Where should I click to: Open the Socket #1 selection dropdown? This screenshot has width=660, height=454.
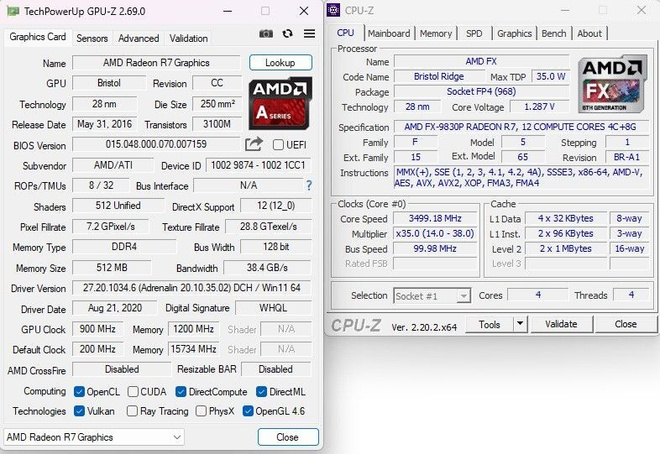coord(432,296)
